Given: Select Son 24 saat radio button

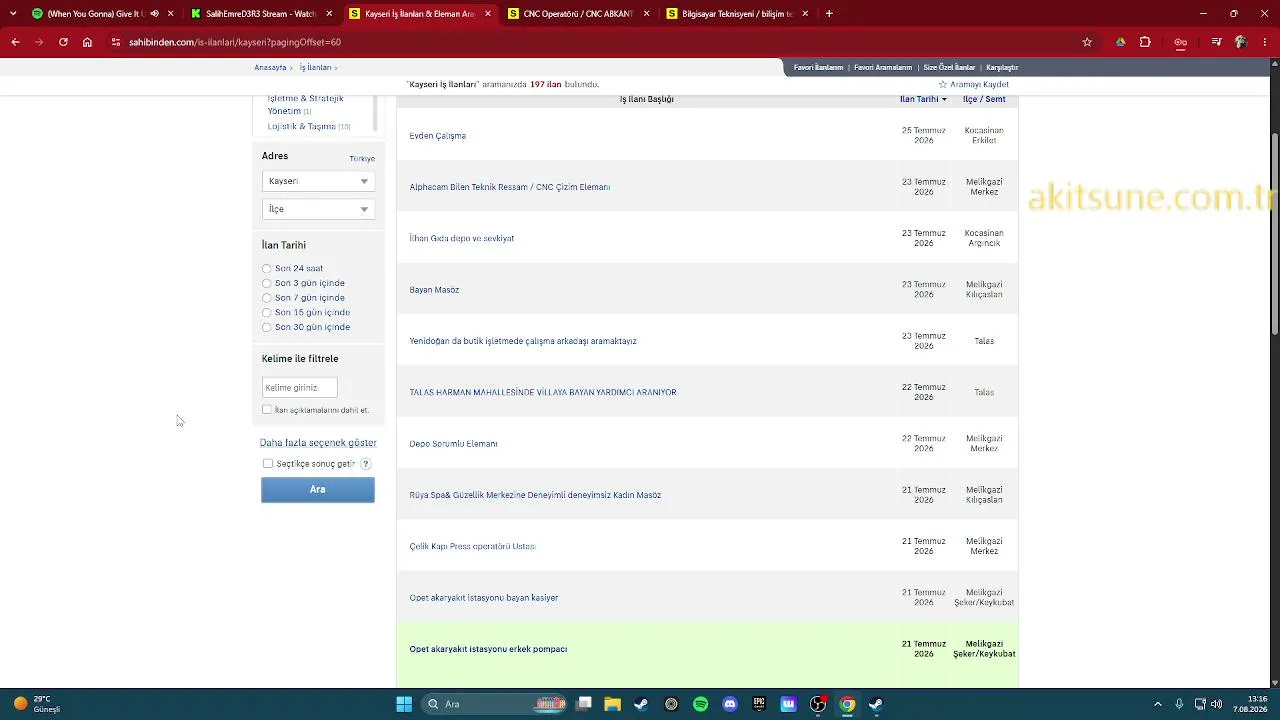Looking at the screenshot, I should [x=266, y=268].
